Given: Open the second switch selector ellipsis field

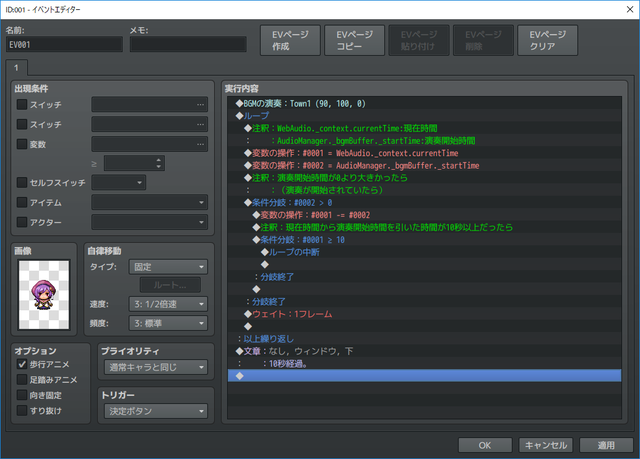Looking at the screenshot, I should [x=149, y=124].
